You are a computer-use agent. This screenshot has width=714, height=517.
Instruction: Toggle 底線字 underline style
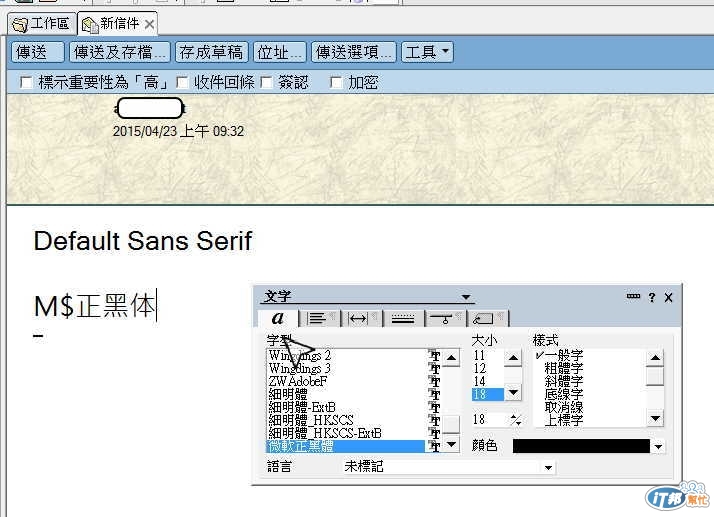click(x=564, y=394)
